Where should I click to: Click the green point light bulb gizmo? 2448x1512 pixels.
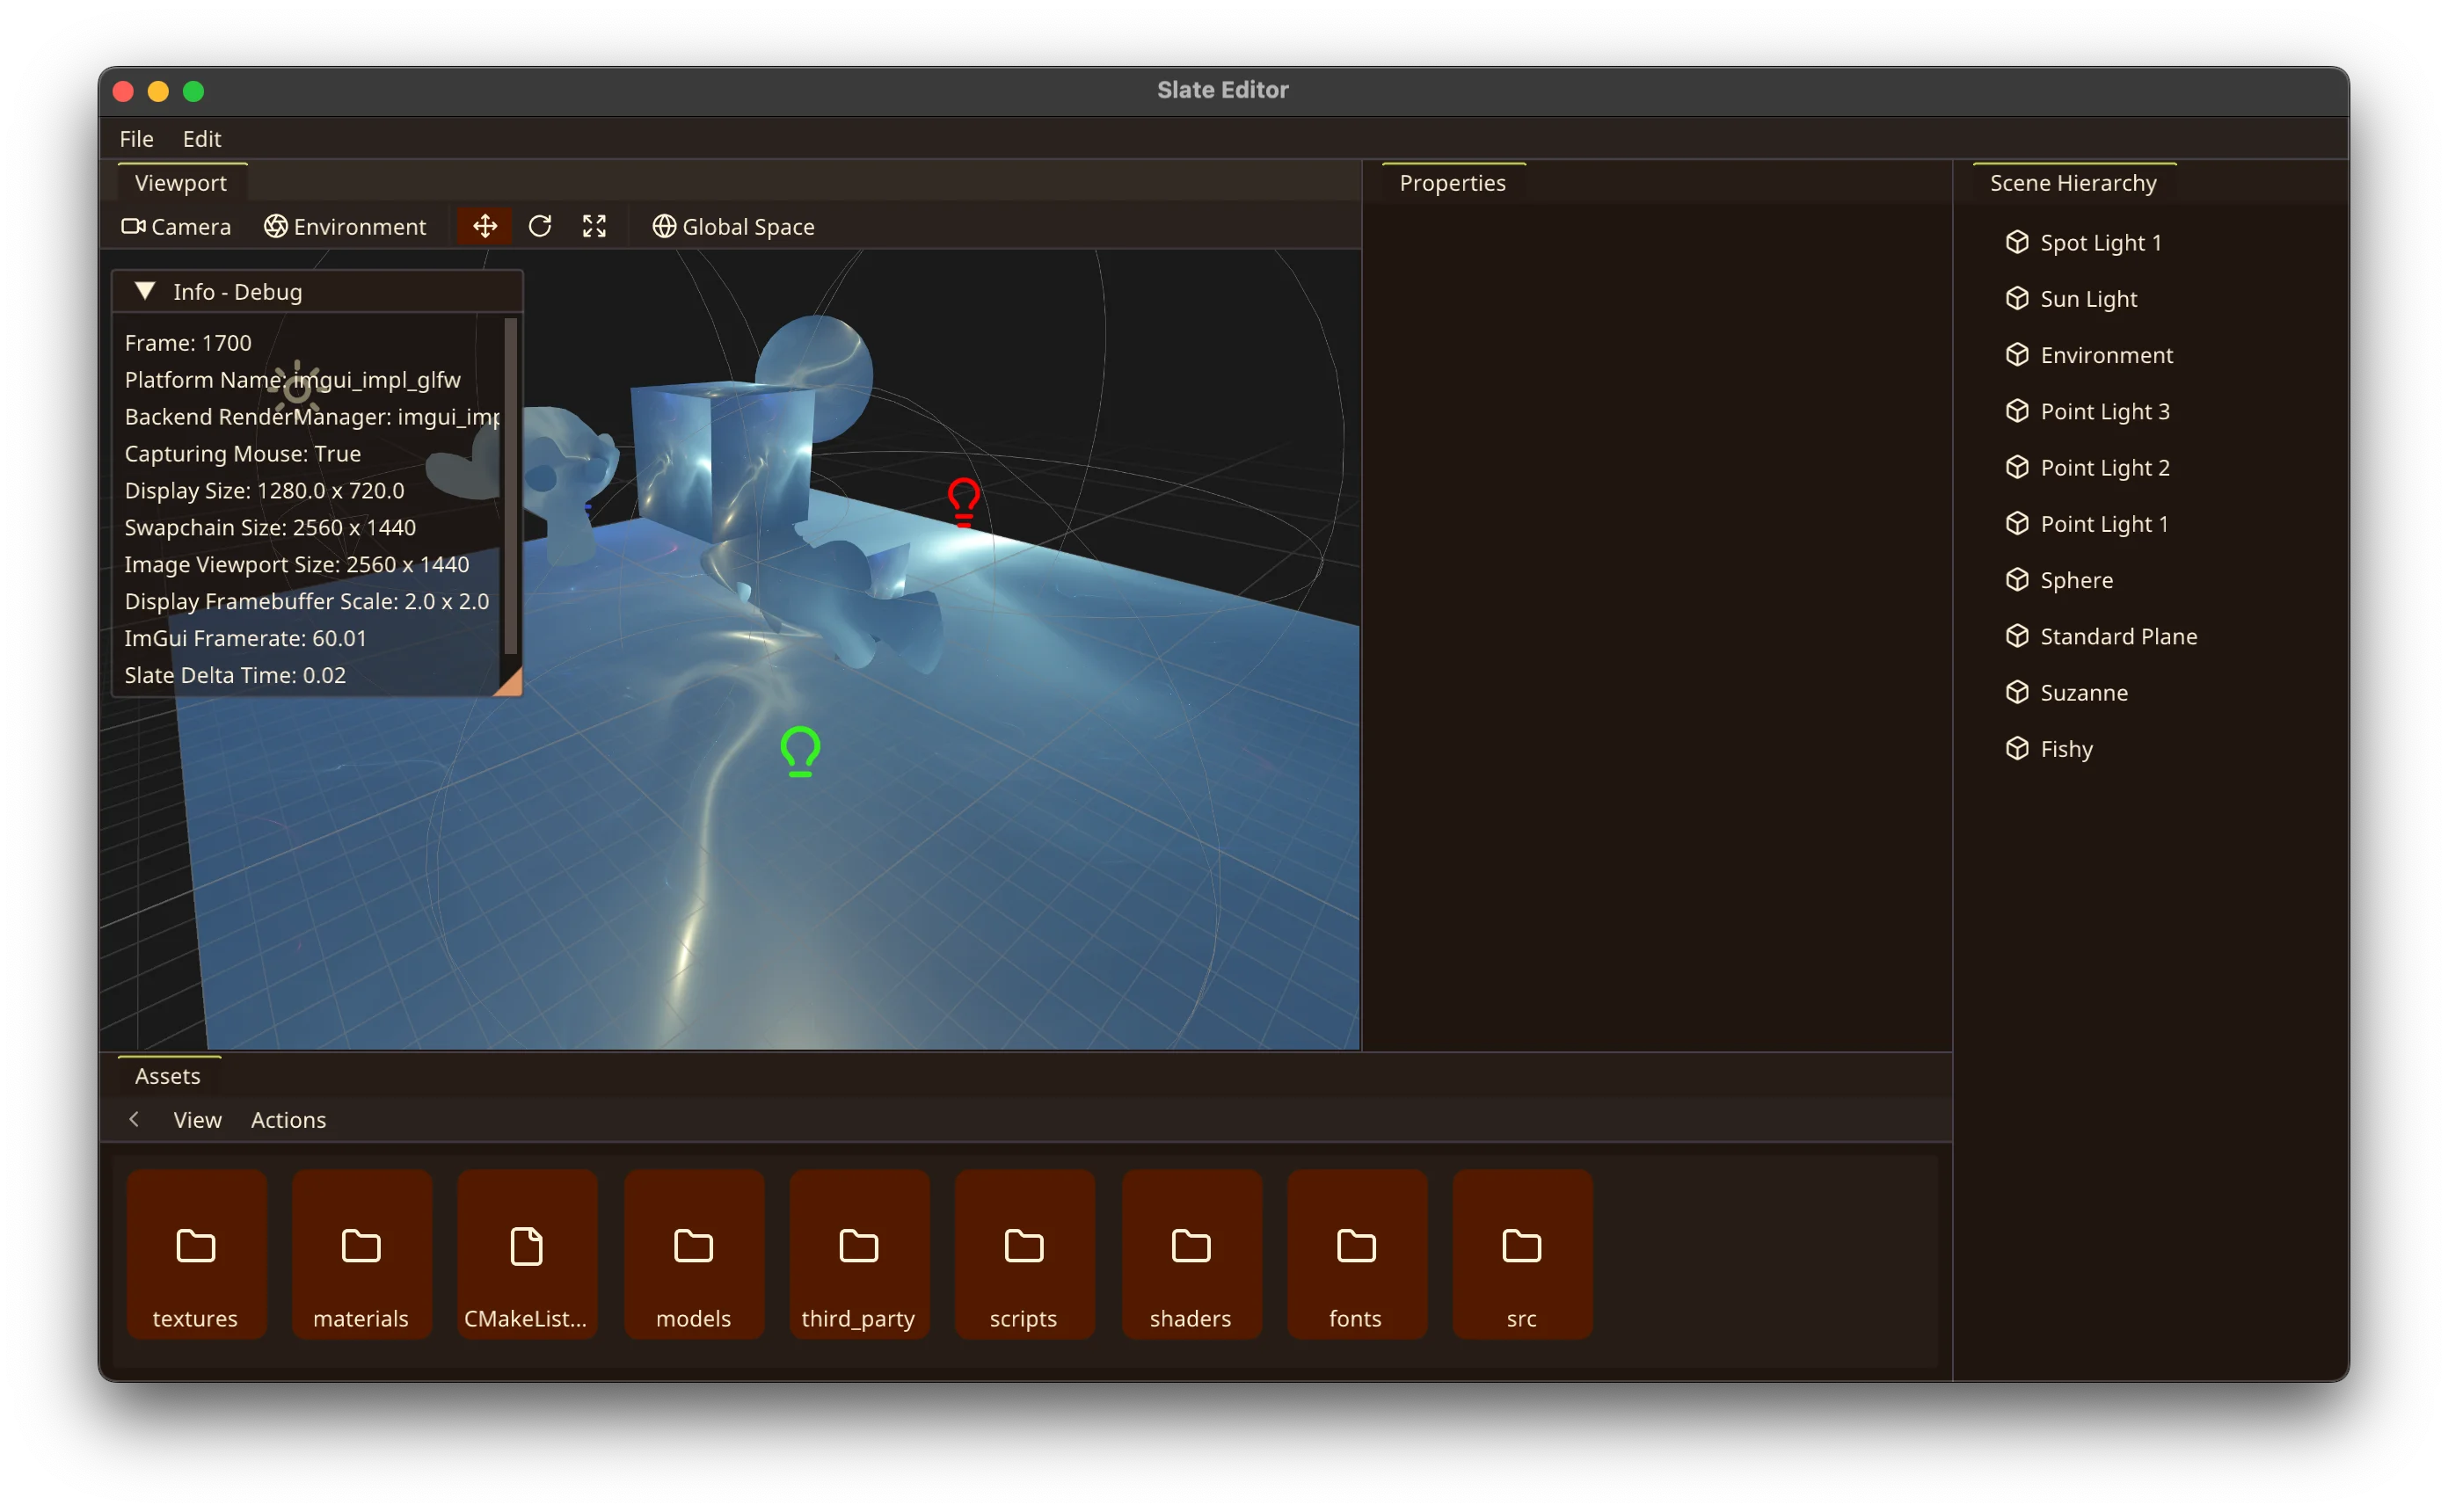click(801, 752)
